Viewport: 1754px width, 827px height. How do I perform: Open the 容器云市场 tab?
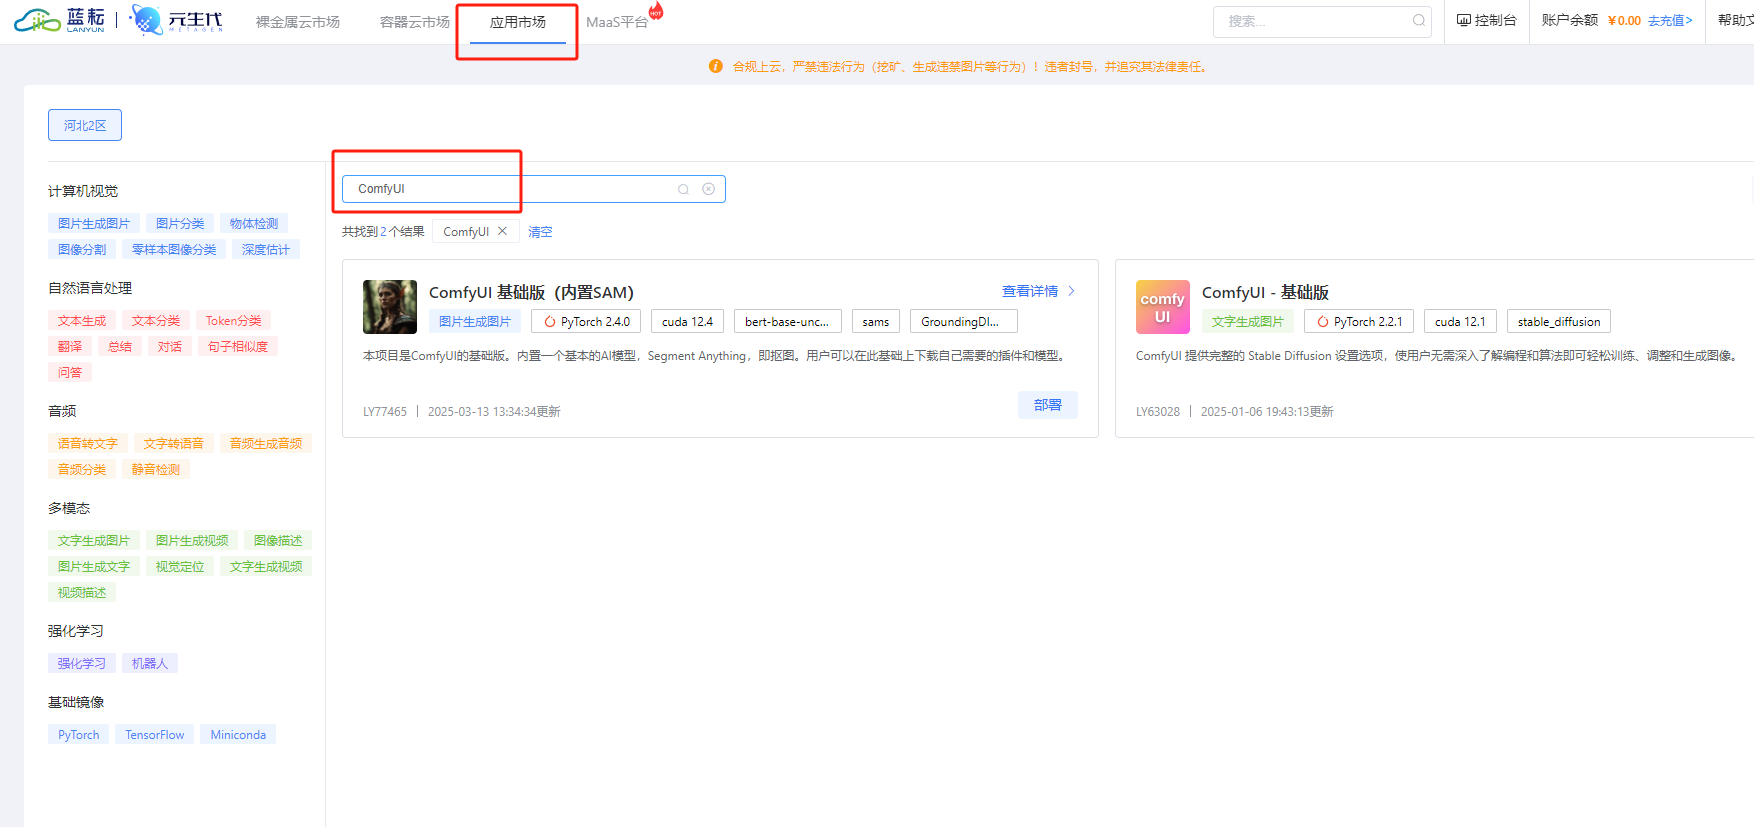click(415, 22)
